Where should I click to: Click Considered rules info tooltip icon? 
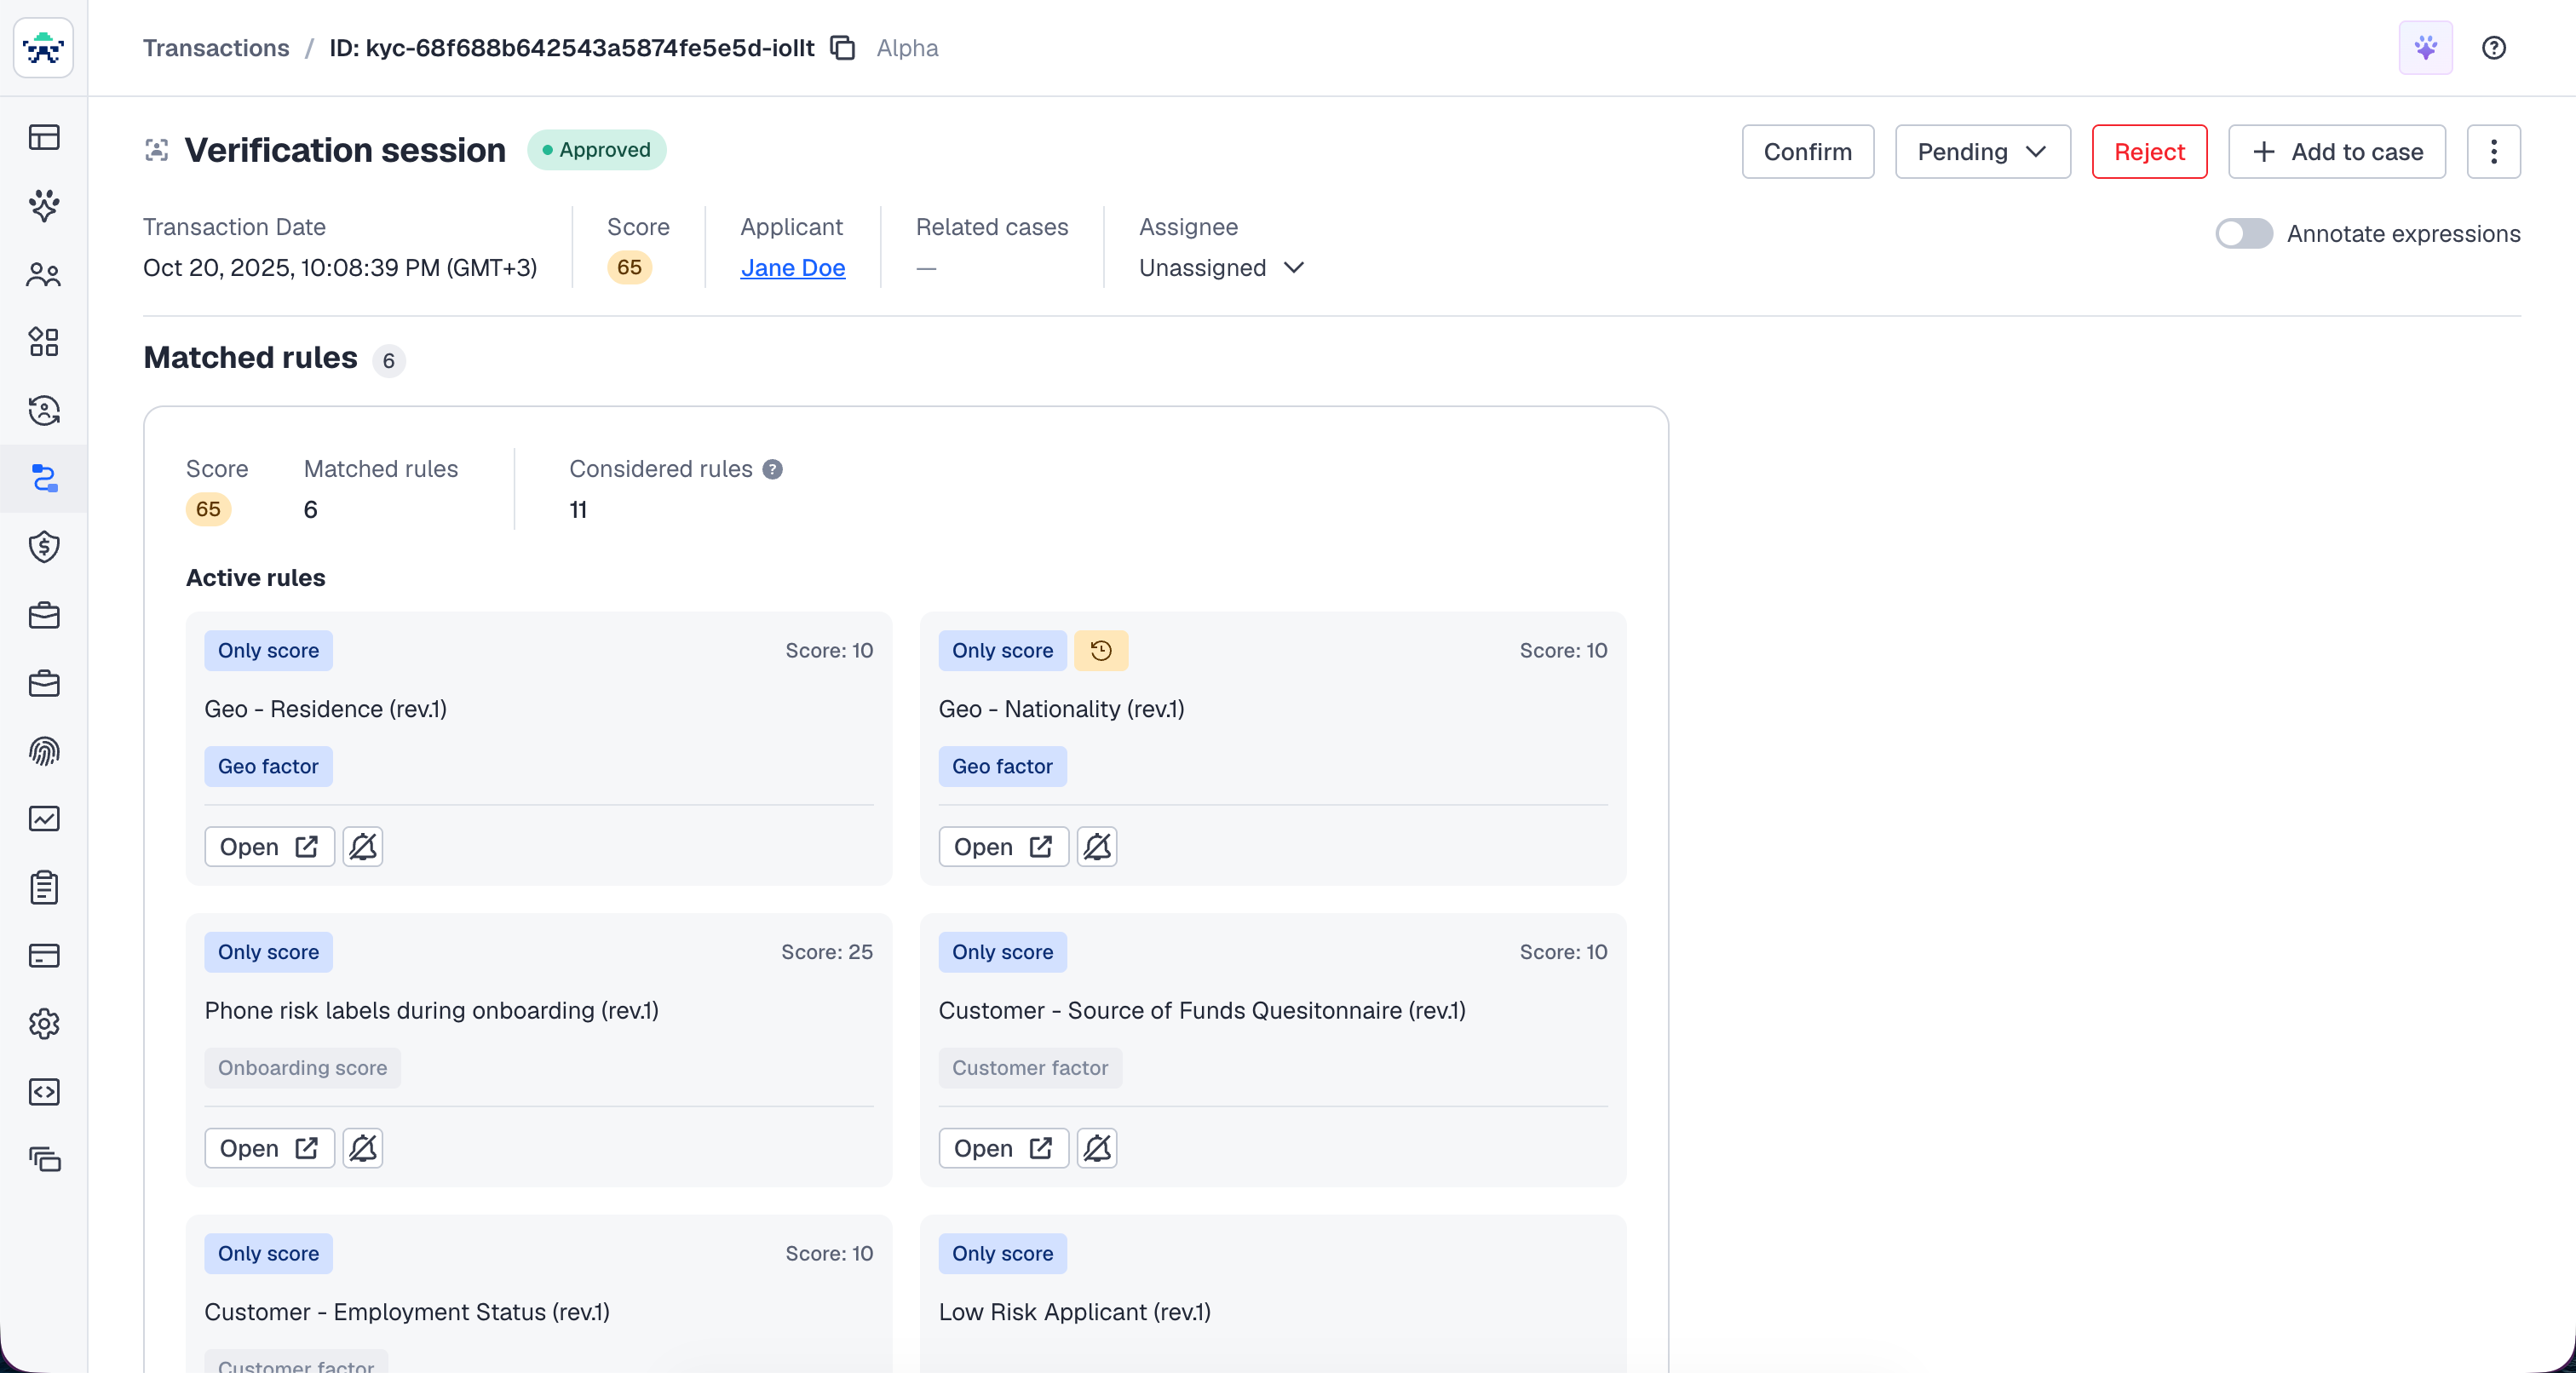(772, 469)
